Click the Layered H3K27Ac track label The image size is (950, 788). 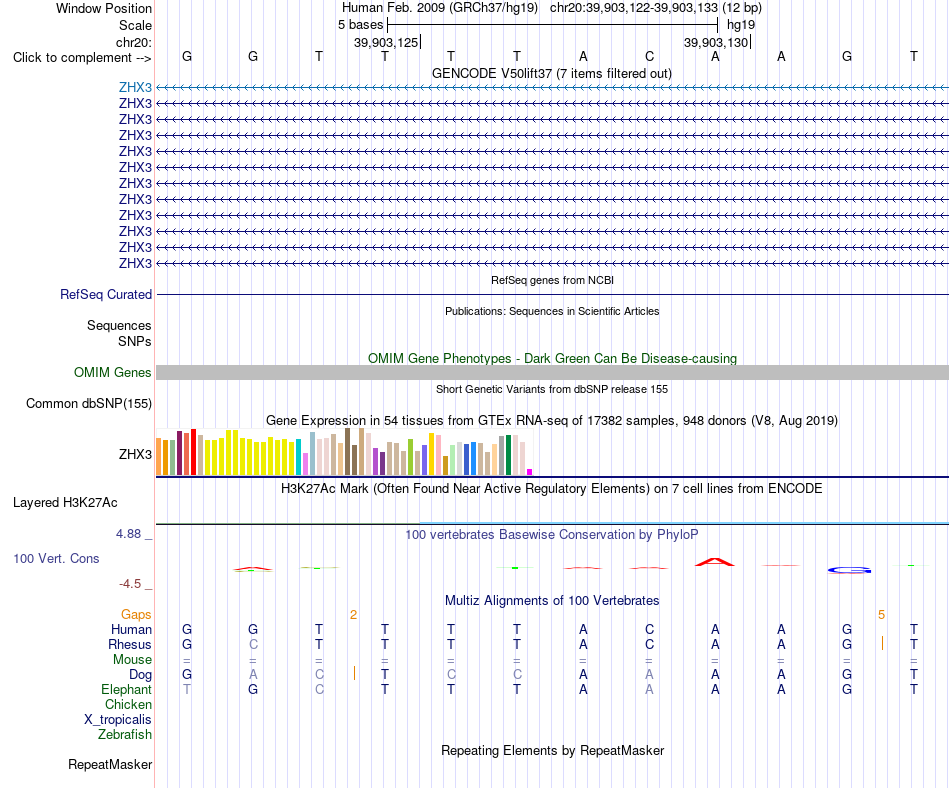click(65, 503)
